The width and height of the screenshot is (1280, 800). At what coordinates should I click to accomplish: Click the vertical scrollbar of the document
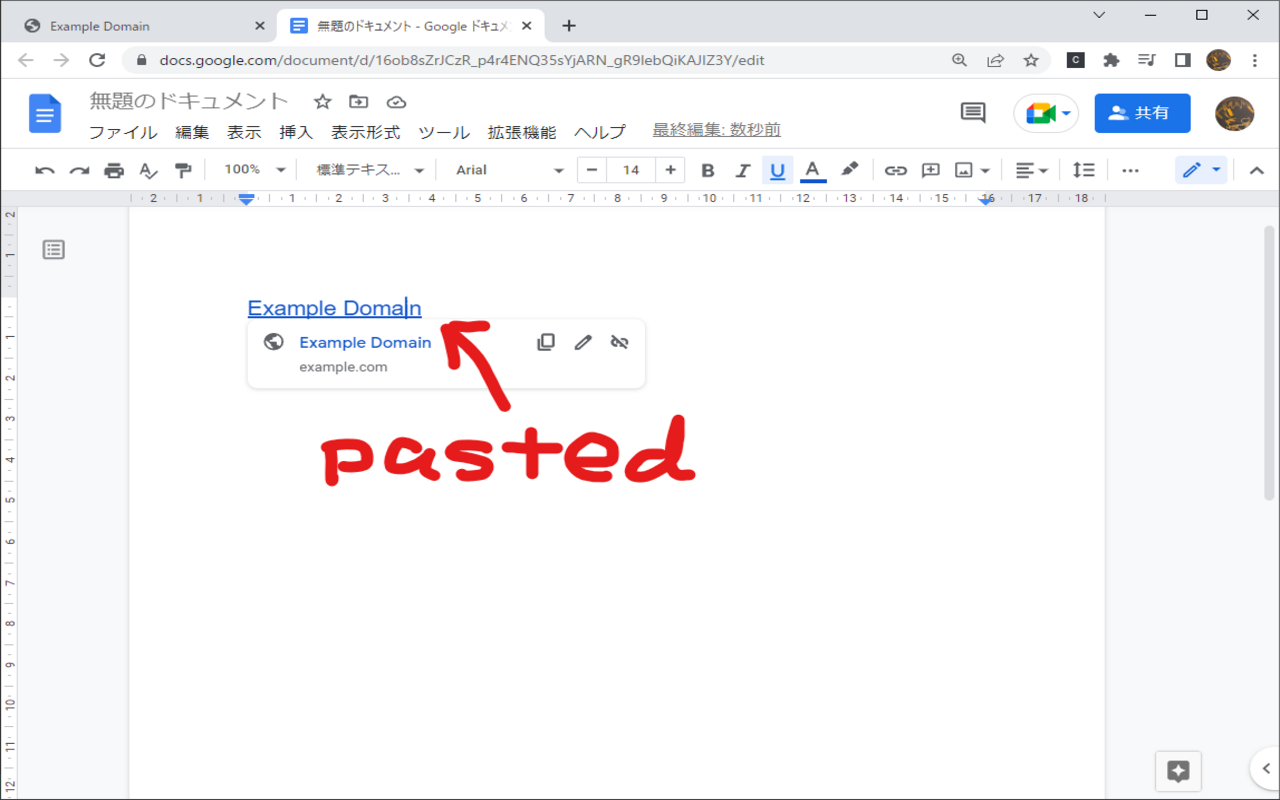1269,362
